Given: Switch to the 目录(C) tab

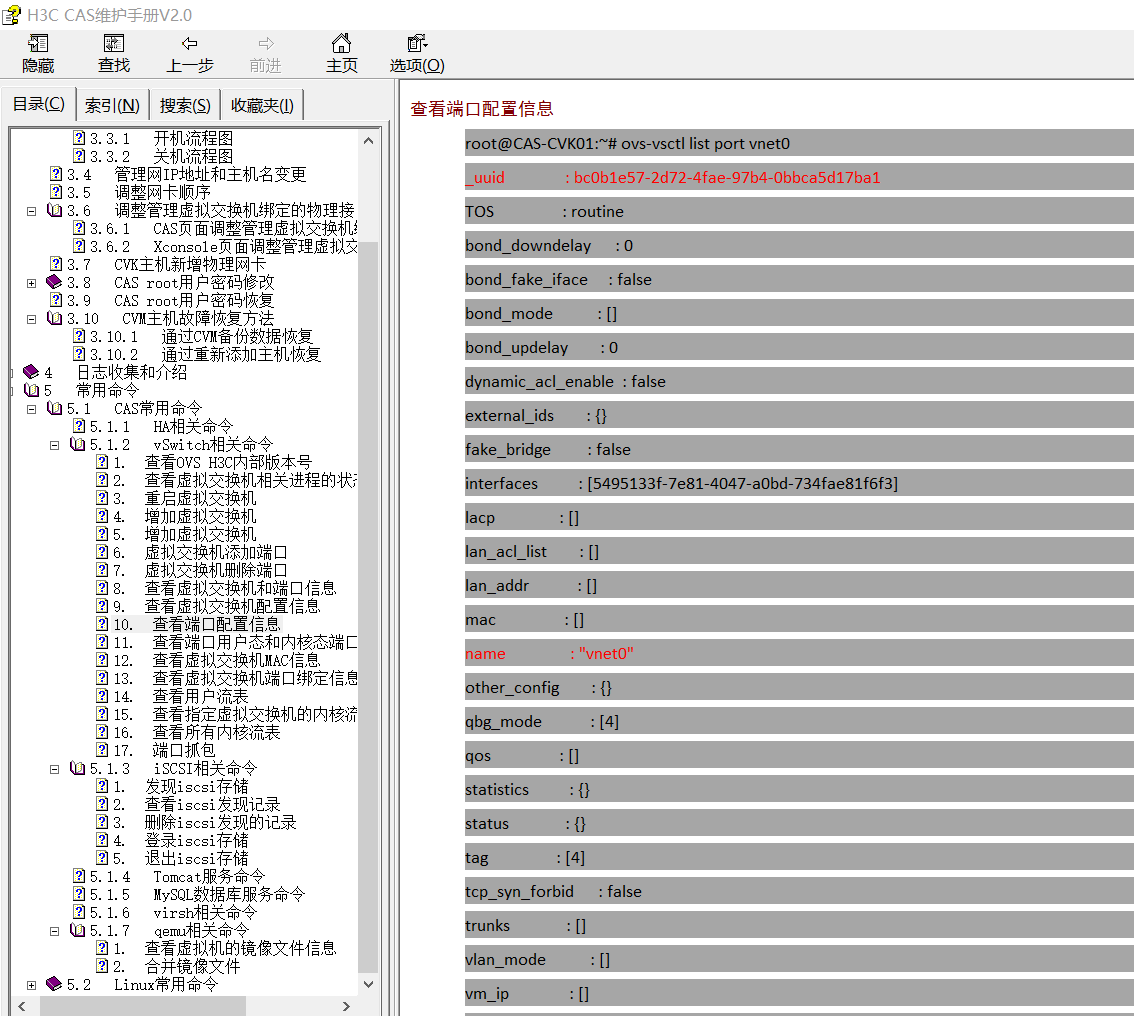Looking at the screenshot, I should tap(38, 104).
